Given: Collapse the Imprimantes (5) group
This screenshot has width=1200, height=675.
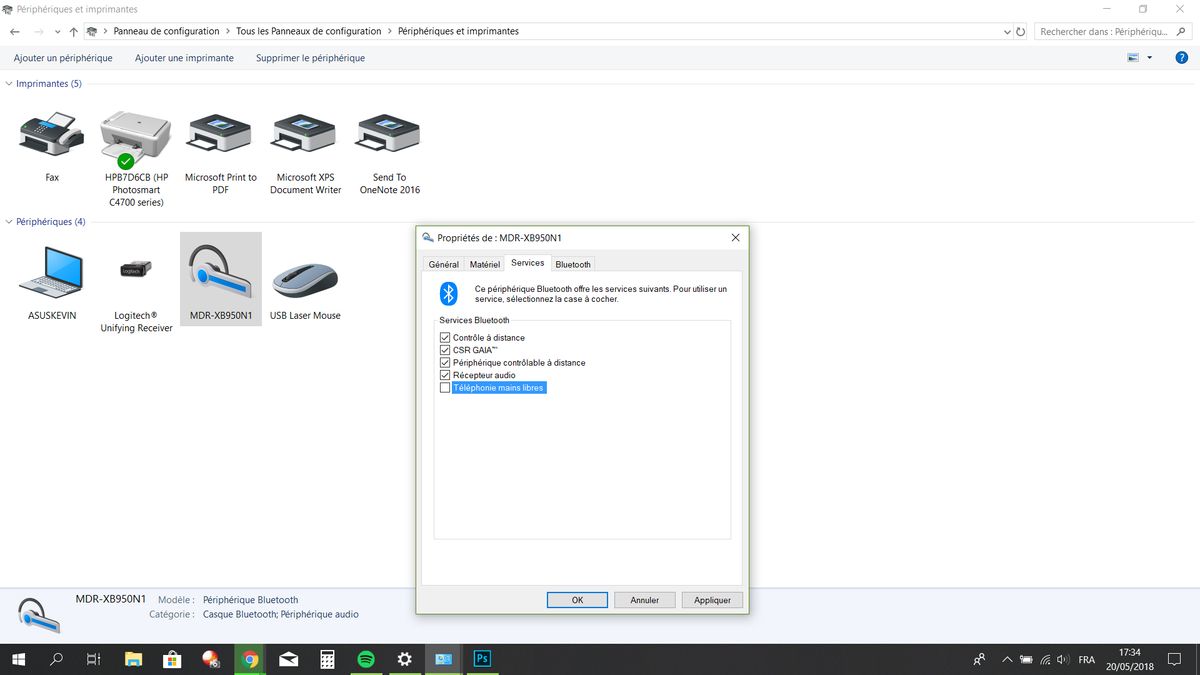Looking at the screenshot, I should 10,84.
